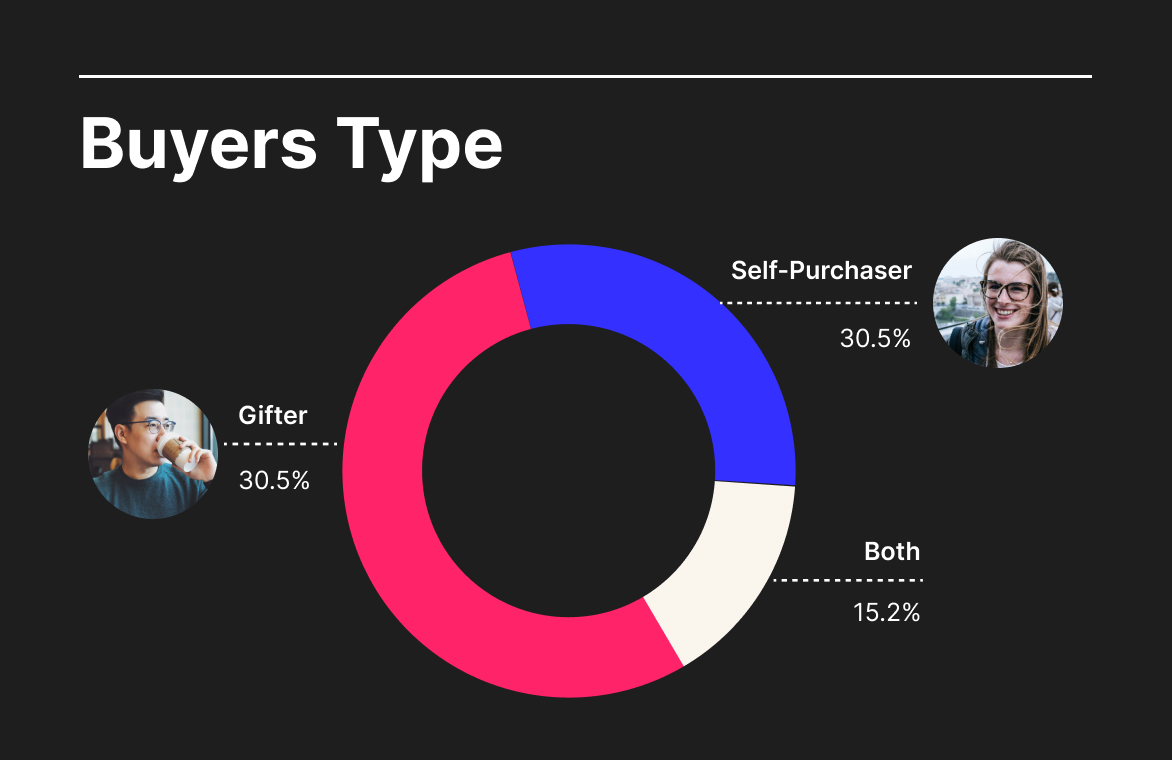Click the woman's eyeglasses in her photo

point(1005,291)
